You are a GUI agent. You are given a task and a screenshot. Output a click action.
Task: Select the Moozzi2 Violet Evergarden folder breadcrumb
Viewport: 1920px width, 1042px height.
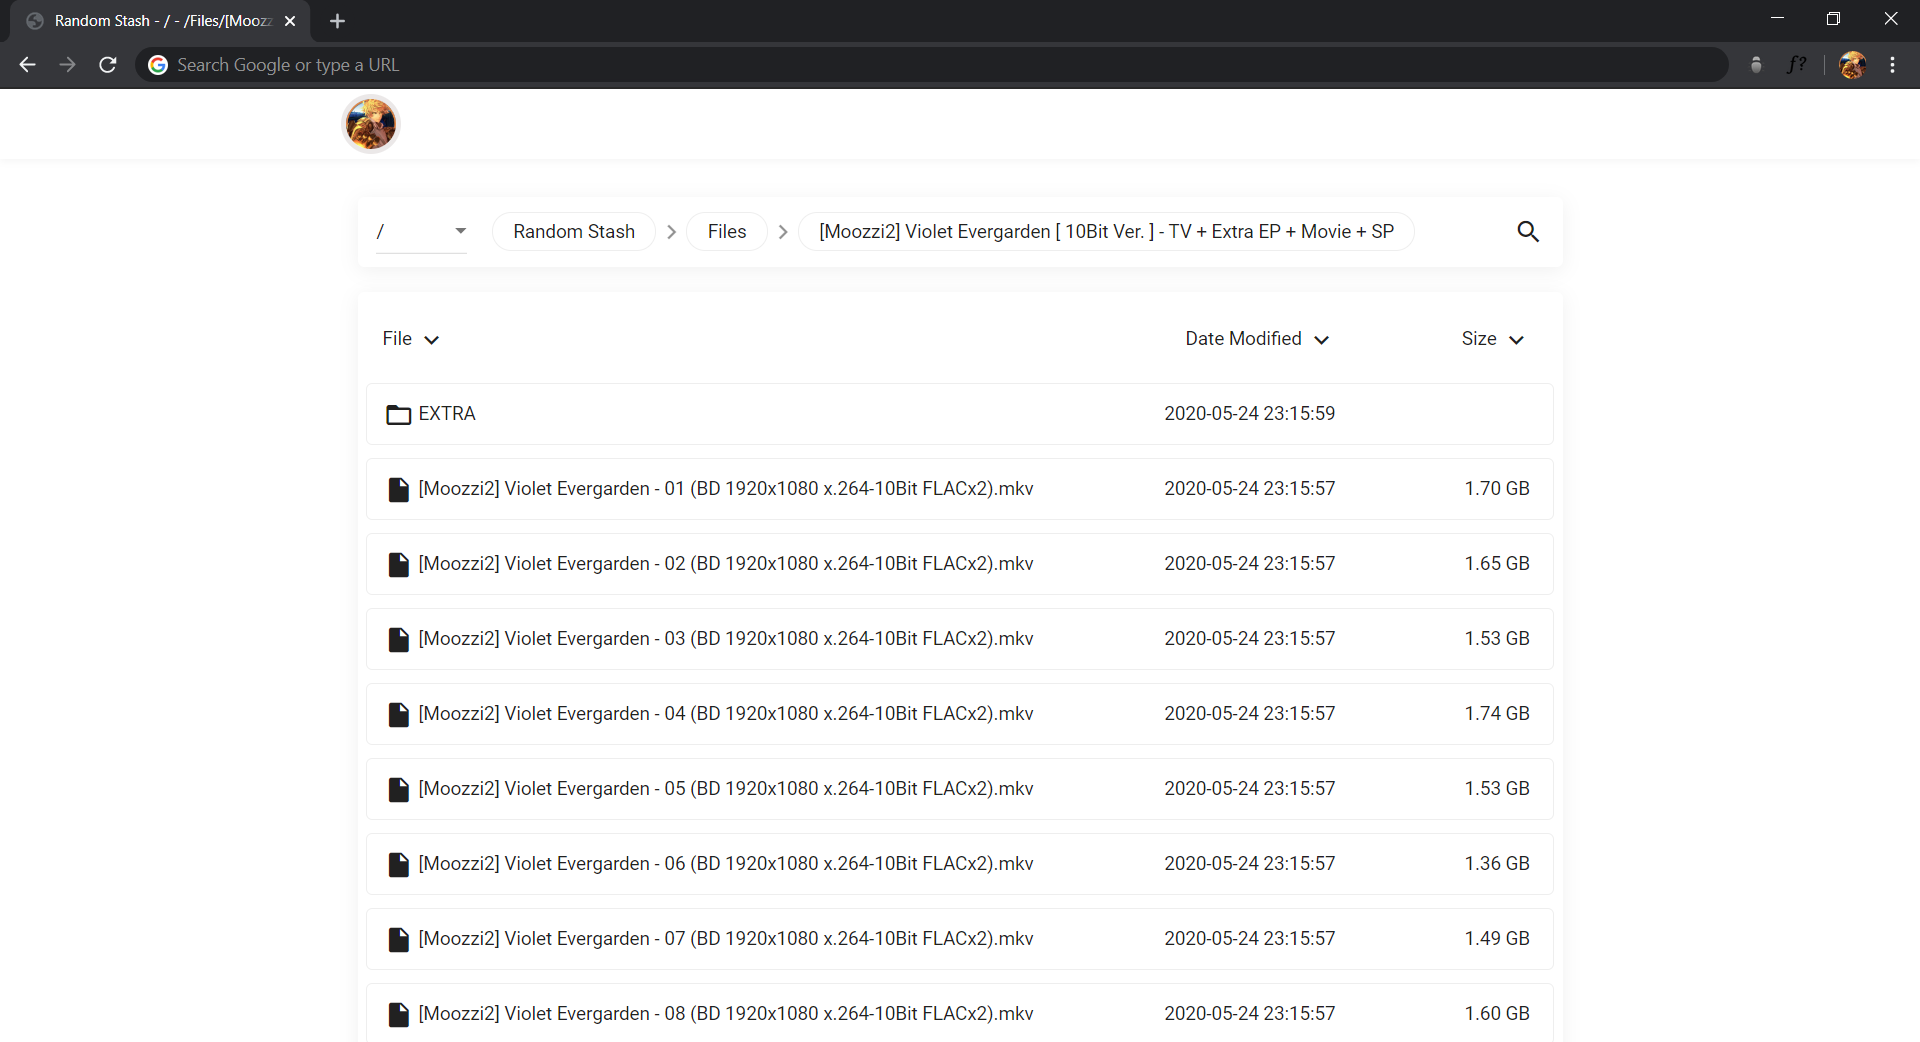coord(1106,232)
